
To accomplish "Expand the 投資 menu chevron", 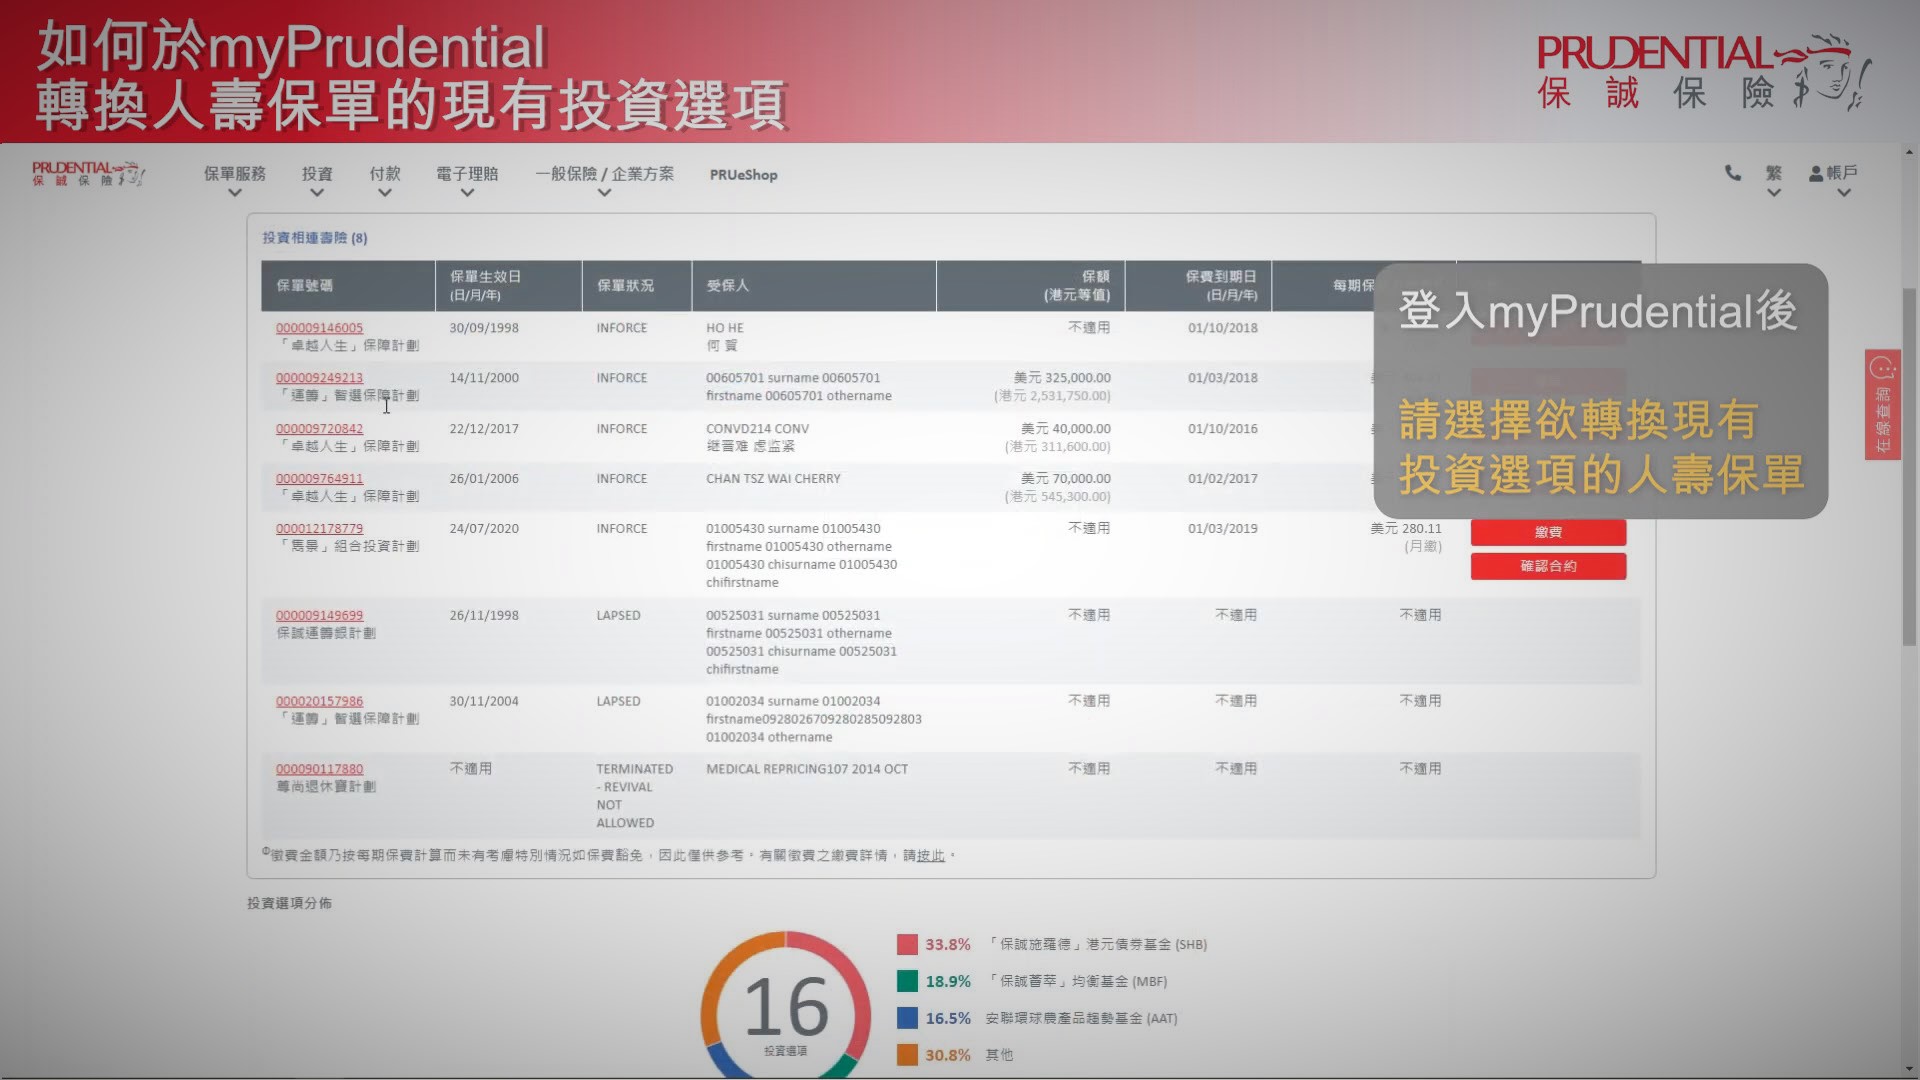I will pyautogui.click(x=317, y=193).
